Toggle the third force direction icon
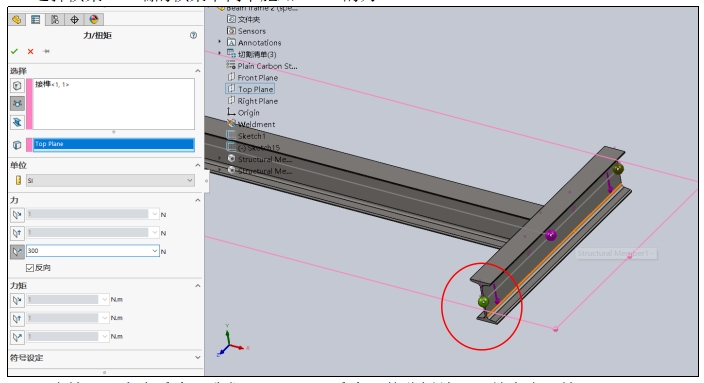The width and height of the screenshot is (704, 383). click(x=17, y=251)
